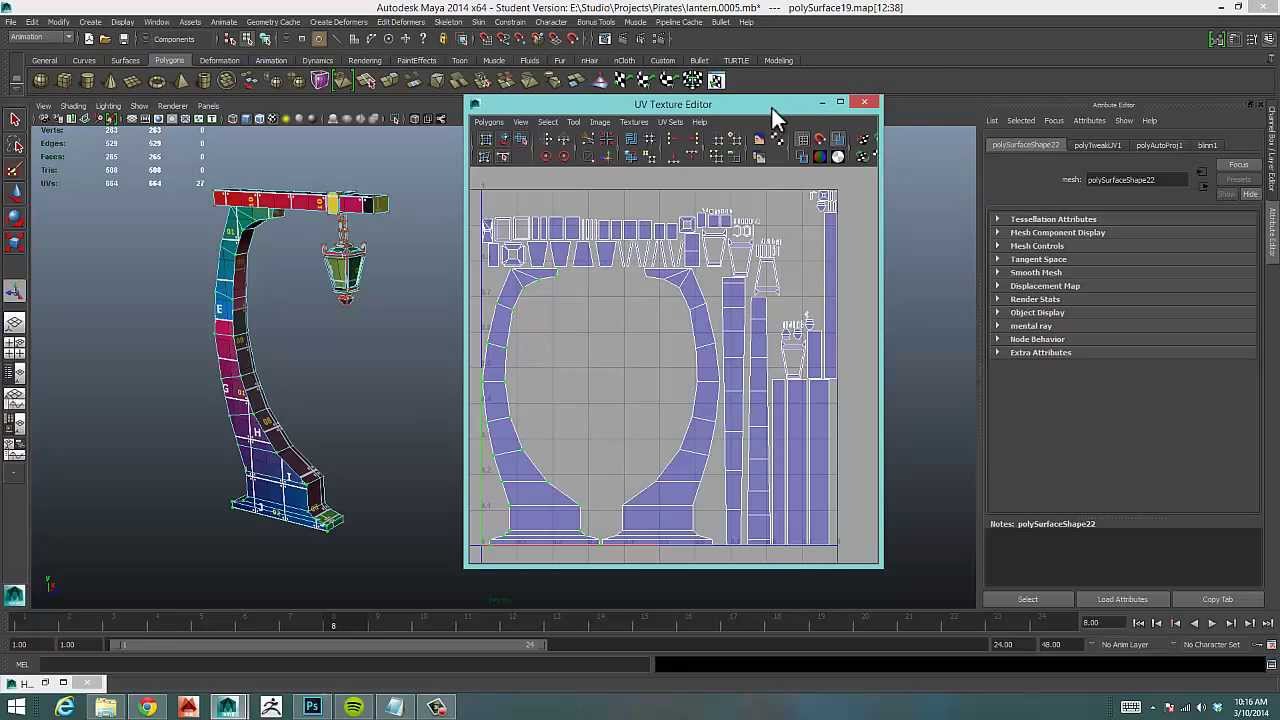
Task: Click frame 8 marker on timeline
Action: (x=333, y=624)
